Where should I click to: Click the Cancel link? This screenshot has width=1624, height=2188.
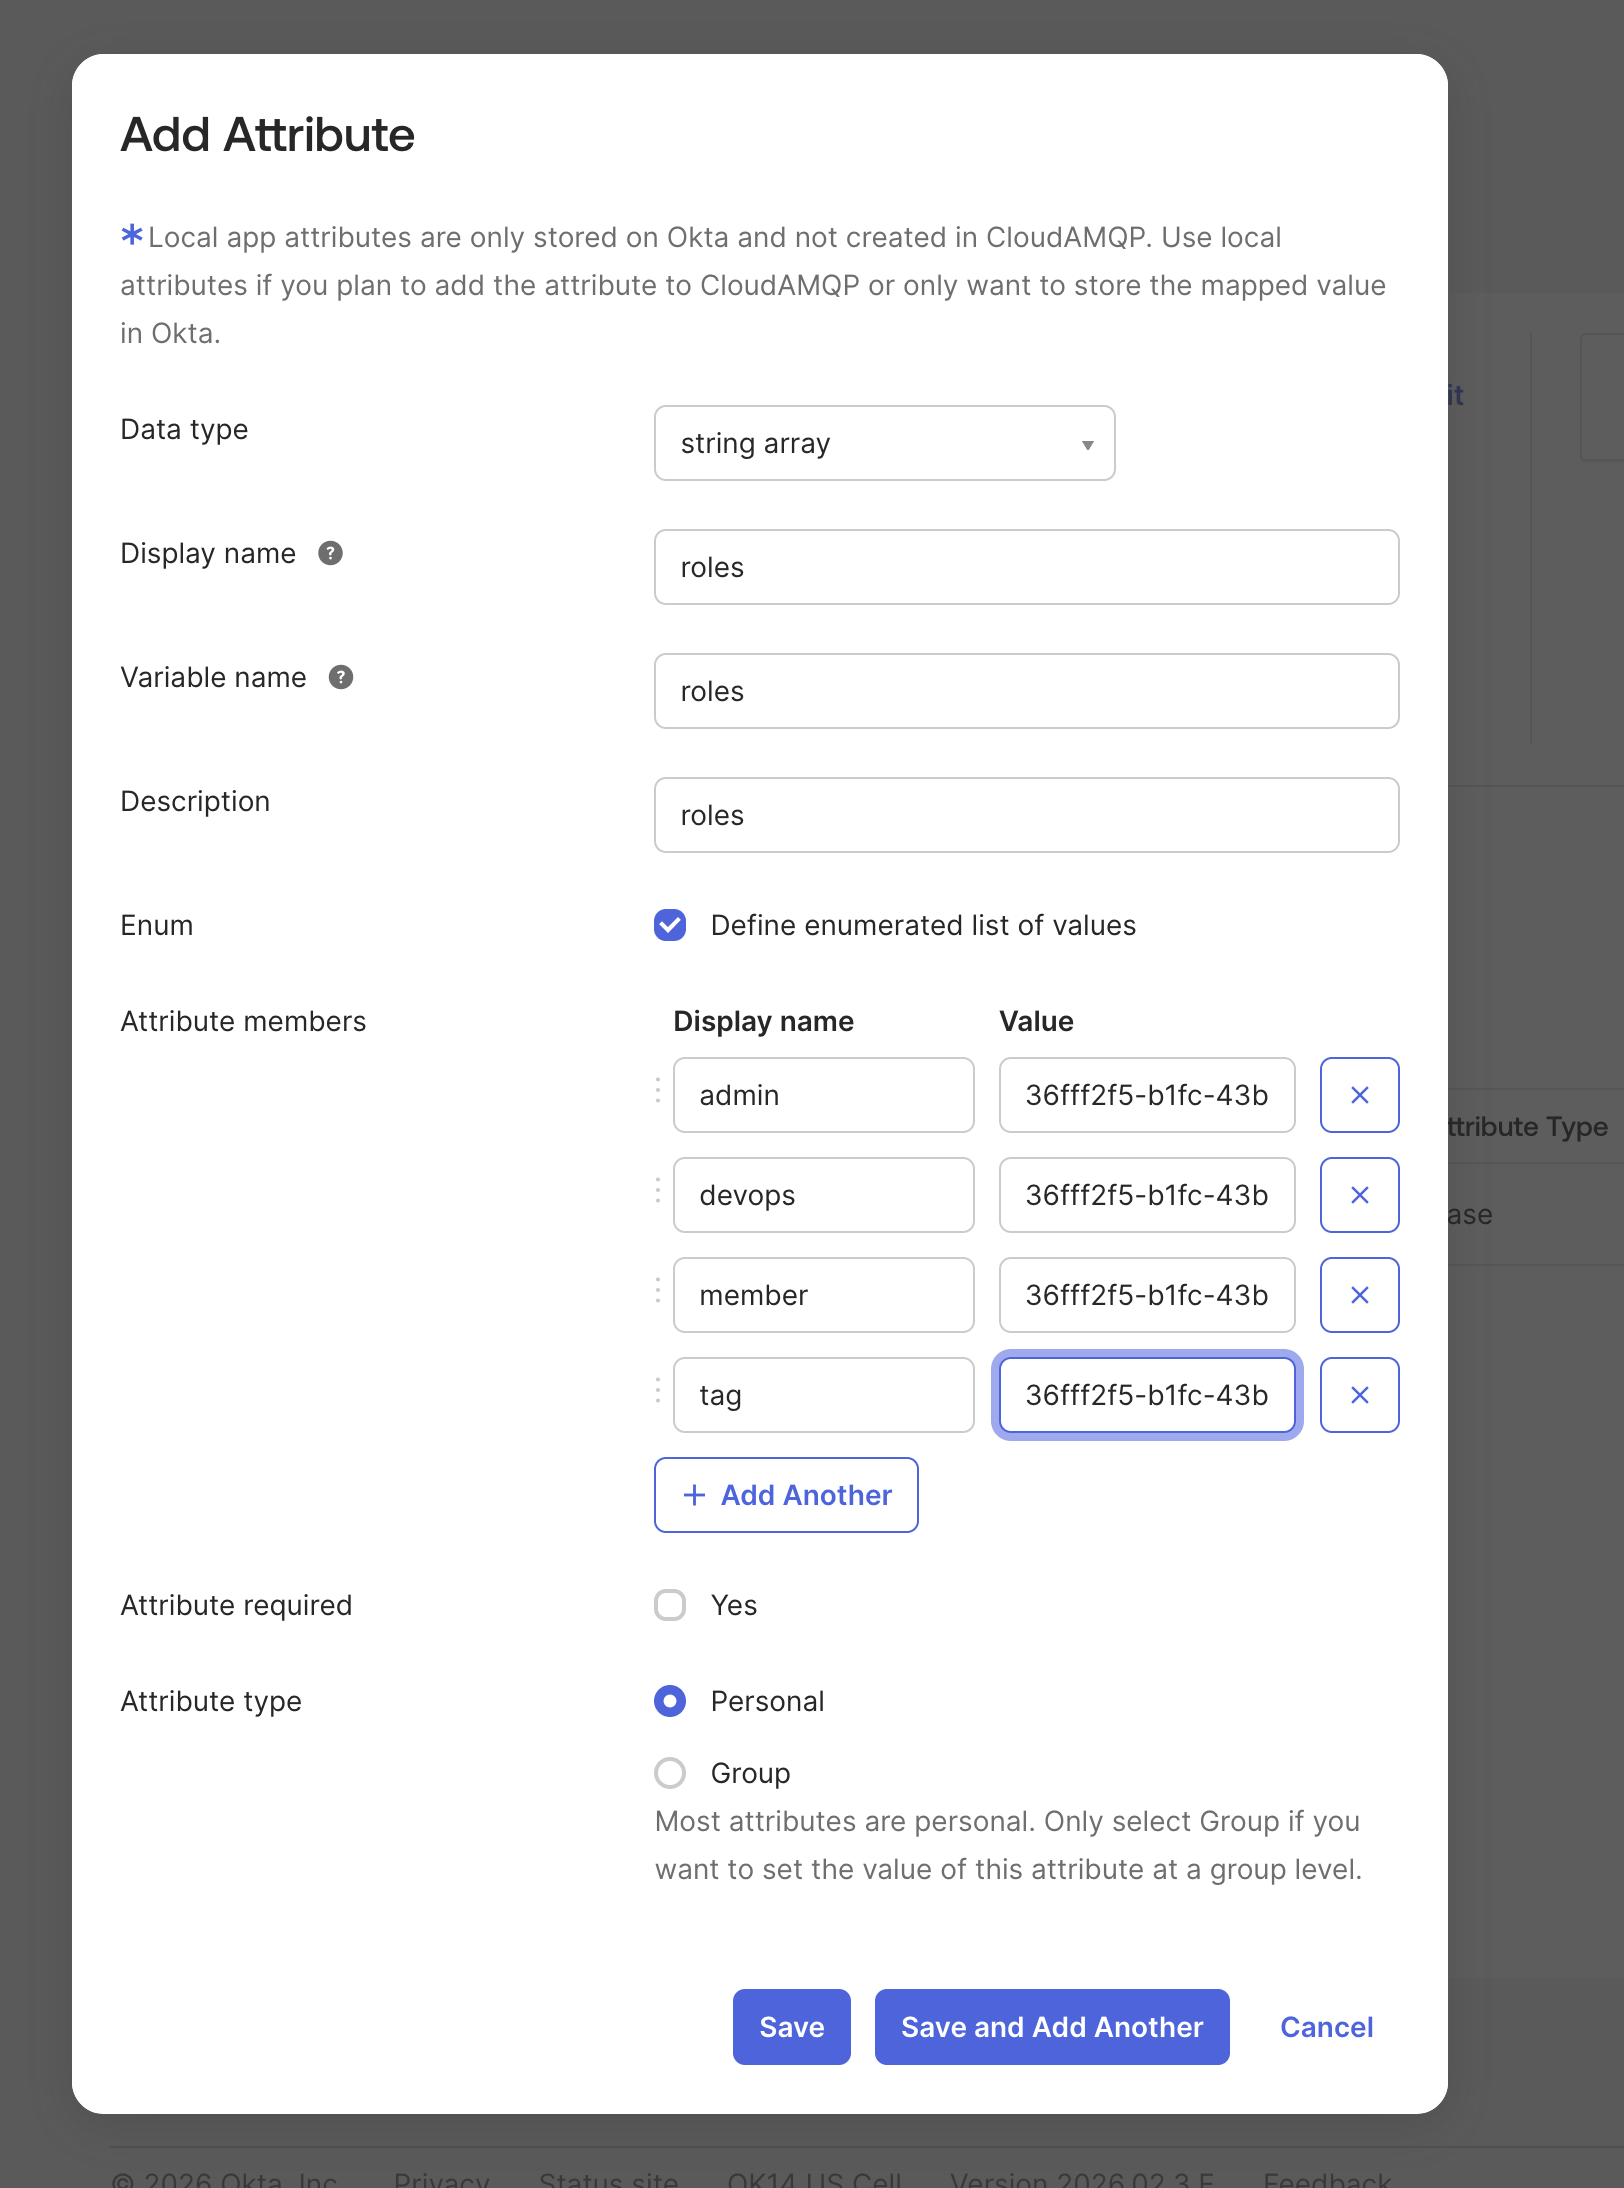pyautogui.click(x=1326, y=2027)
